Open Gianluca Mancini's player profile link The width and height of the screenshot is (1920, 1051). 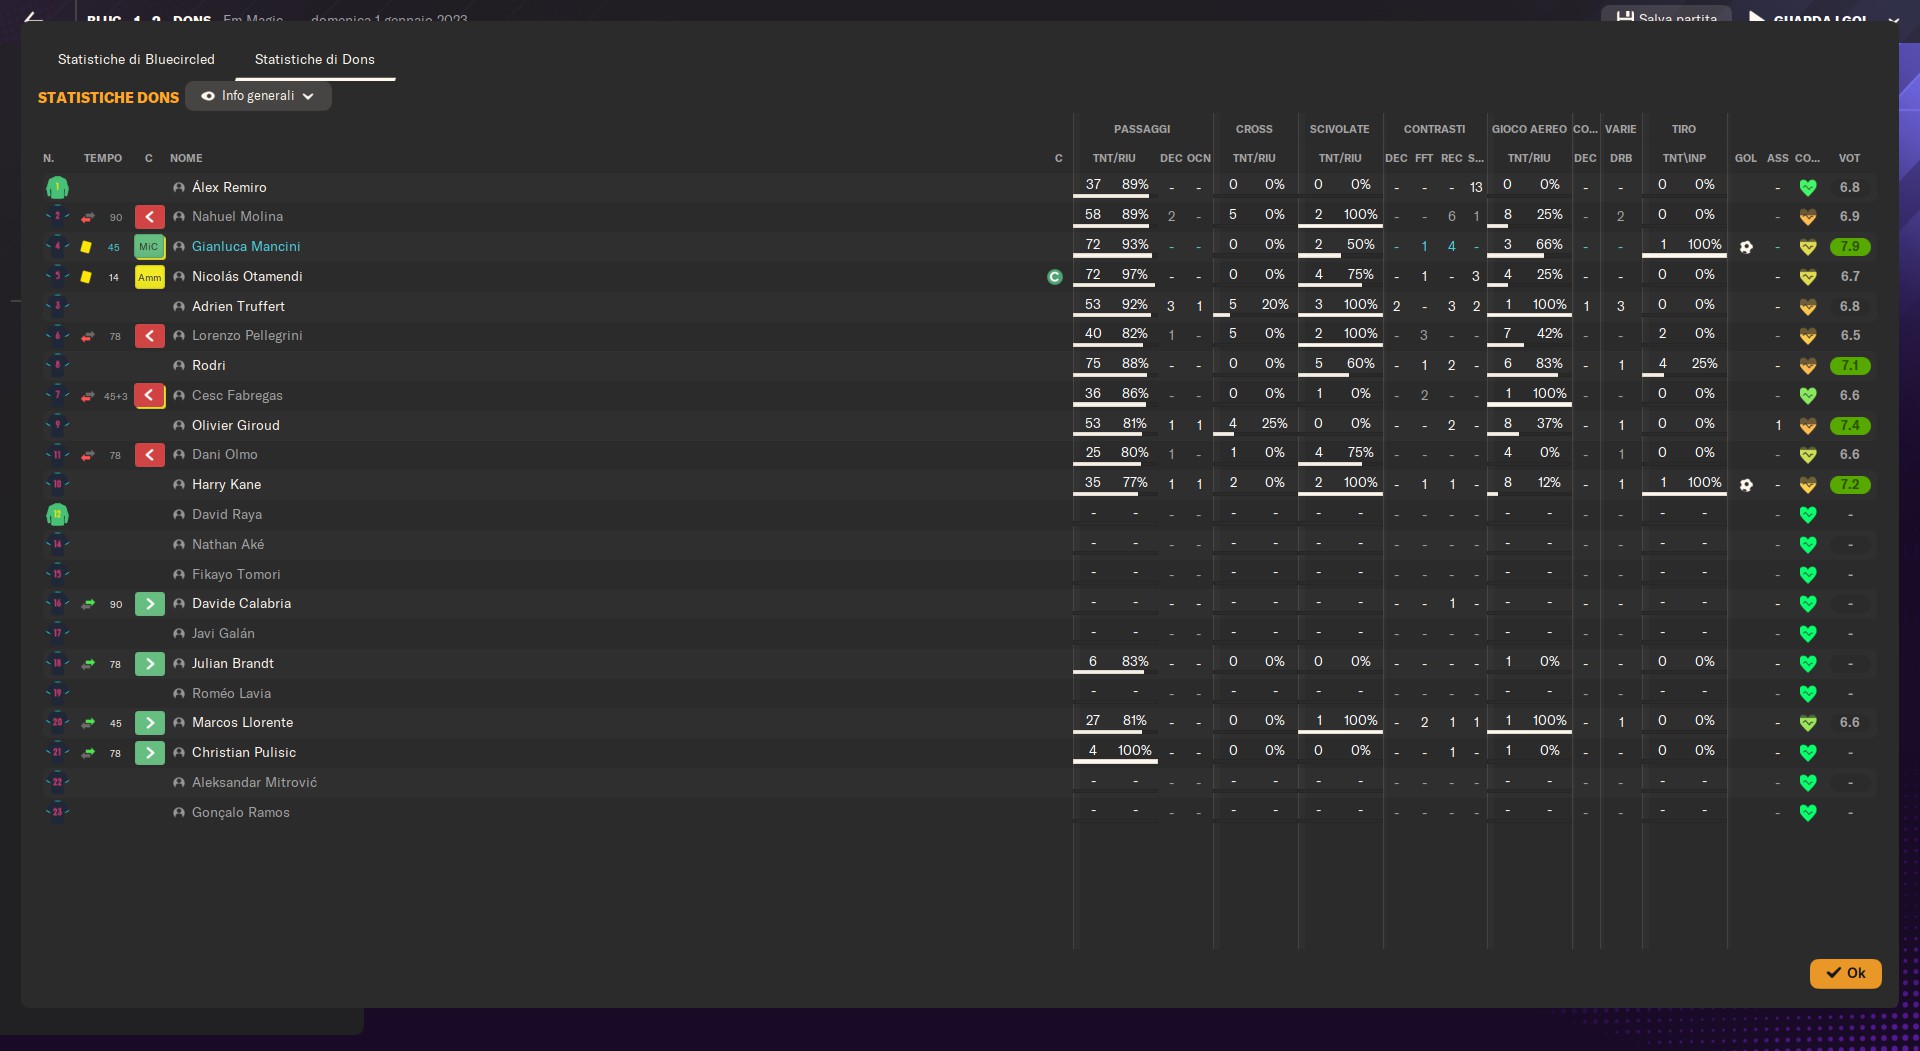tap(246, 247)
